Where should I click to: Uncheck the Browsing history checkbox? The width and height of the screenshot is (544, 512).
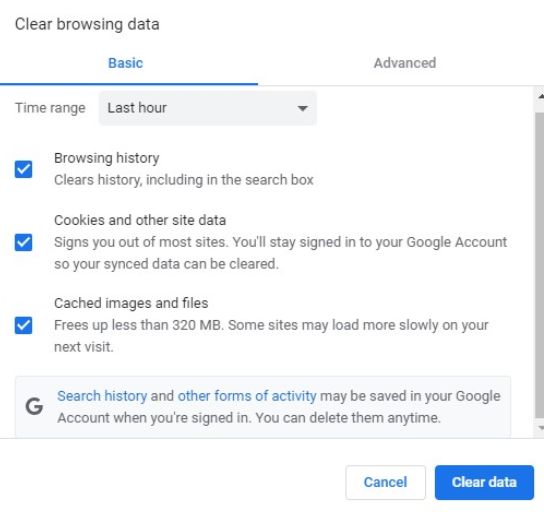pos(23,169)
